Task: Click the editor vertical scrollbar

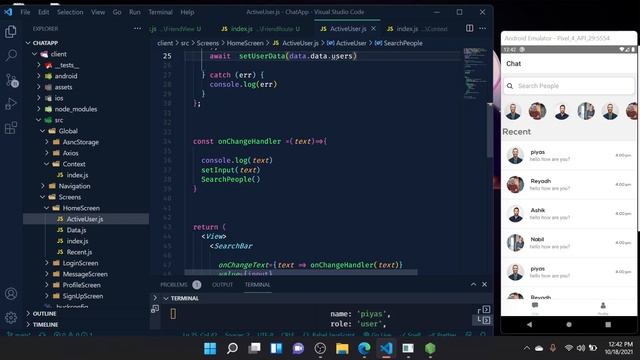Action: click(490, 131)
